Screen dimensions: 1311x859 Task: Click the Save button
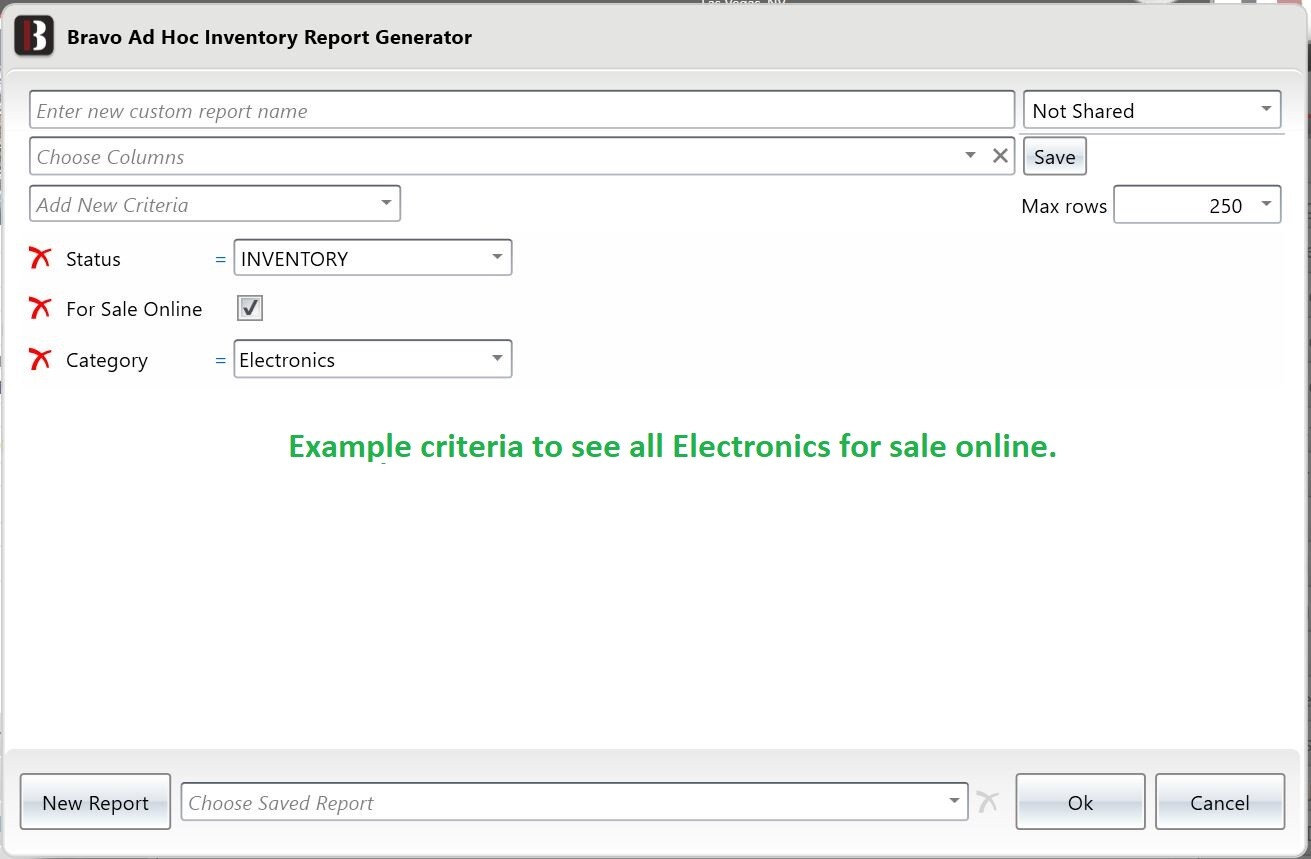1054,157
